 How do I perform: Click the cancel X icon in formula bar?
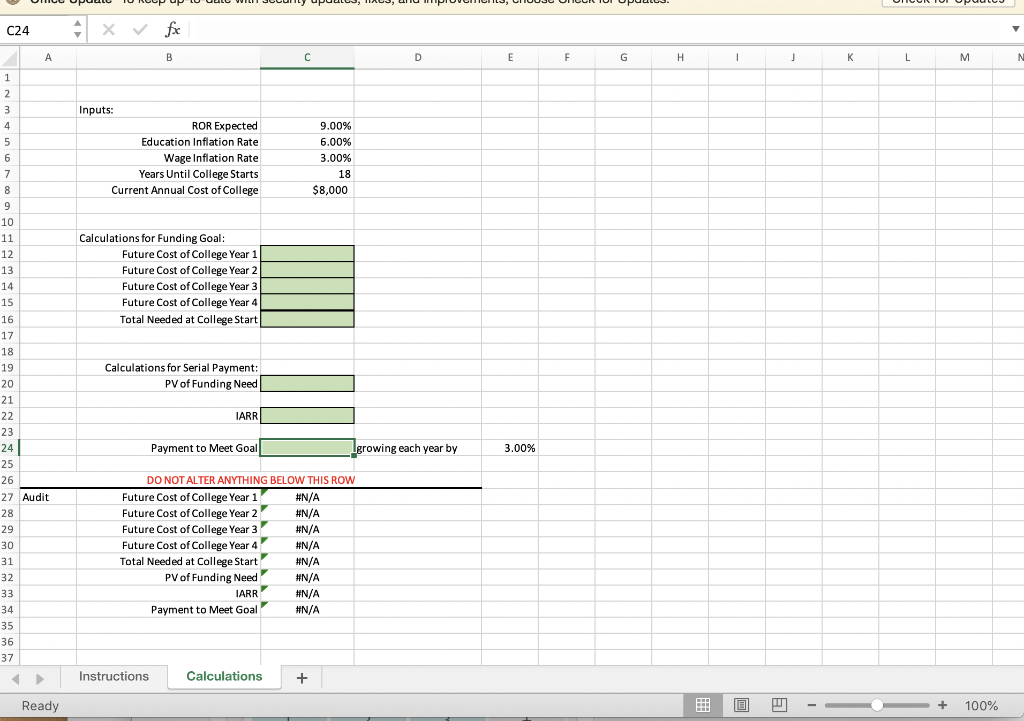[x=108, y=29]
